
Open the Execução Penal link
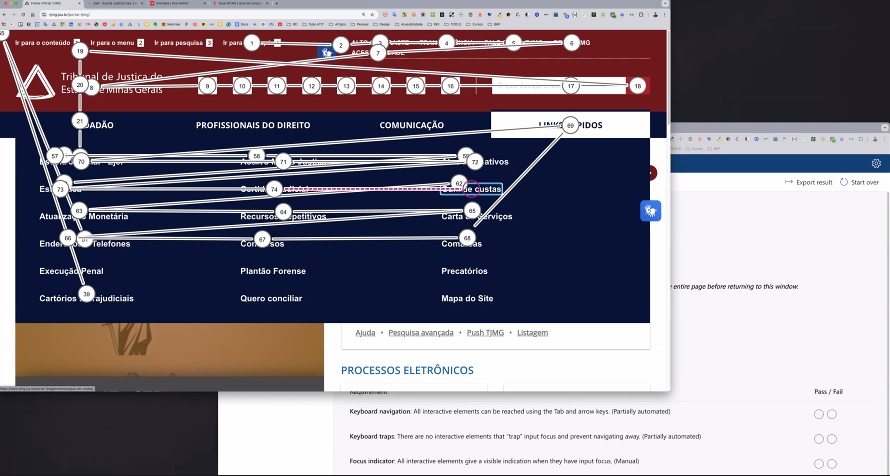tap(72, 271)
